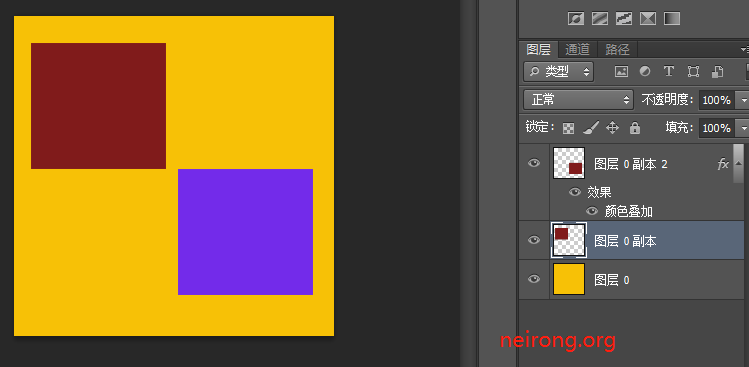Click the fx icon on 图层 0 副本 2

(723, 164)
